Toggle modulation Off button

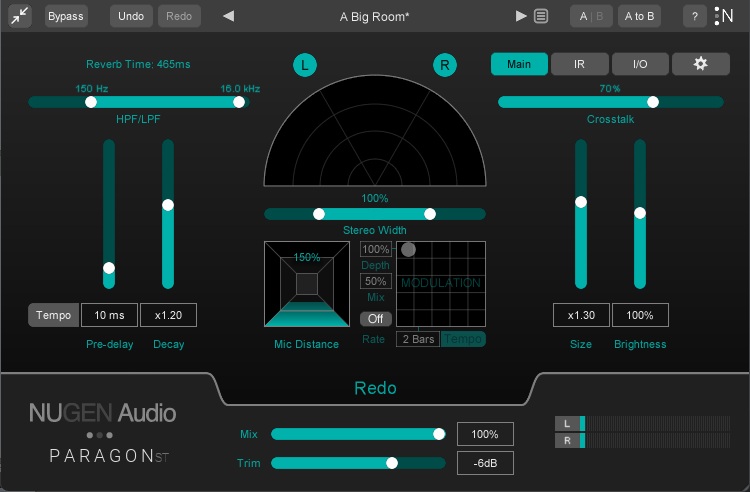(x=375, y=318)
